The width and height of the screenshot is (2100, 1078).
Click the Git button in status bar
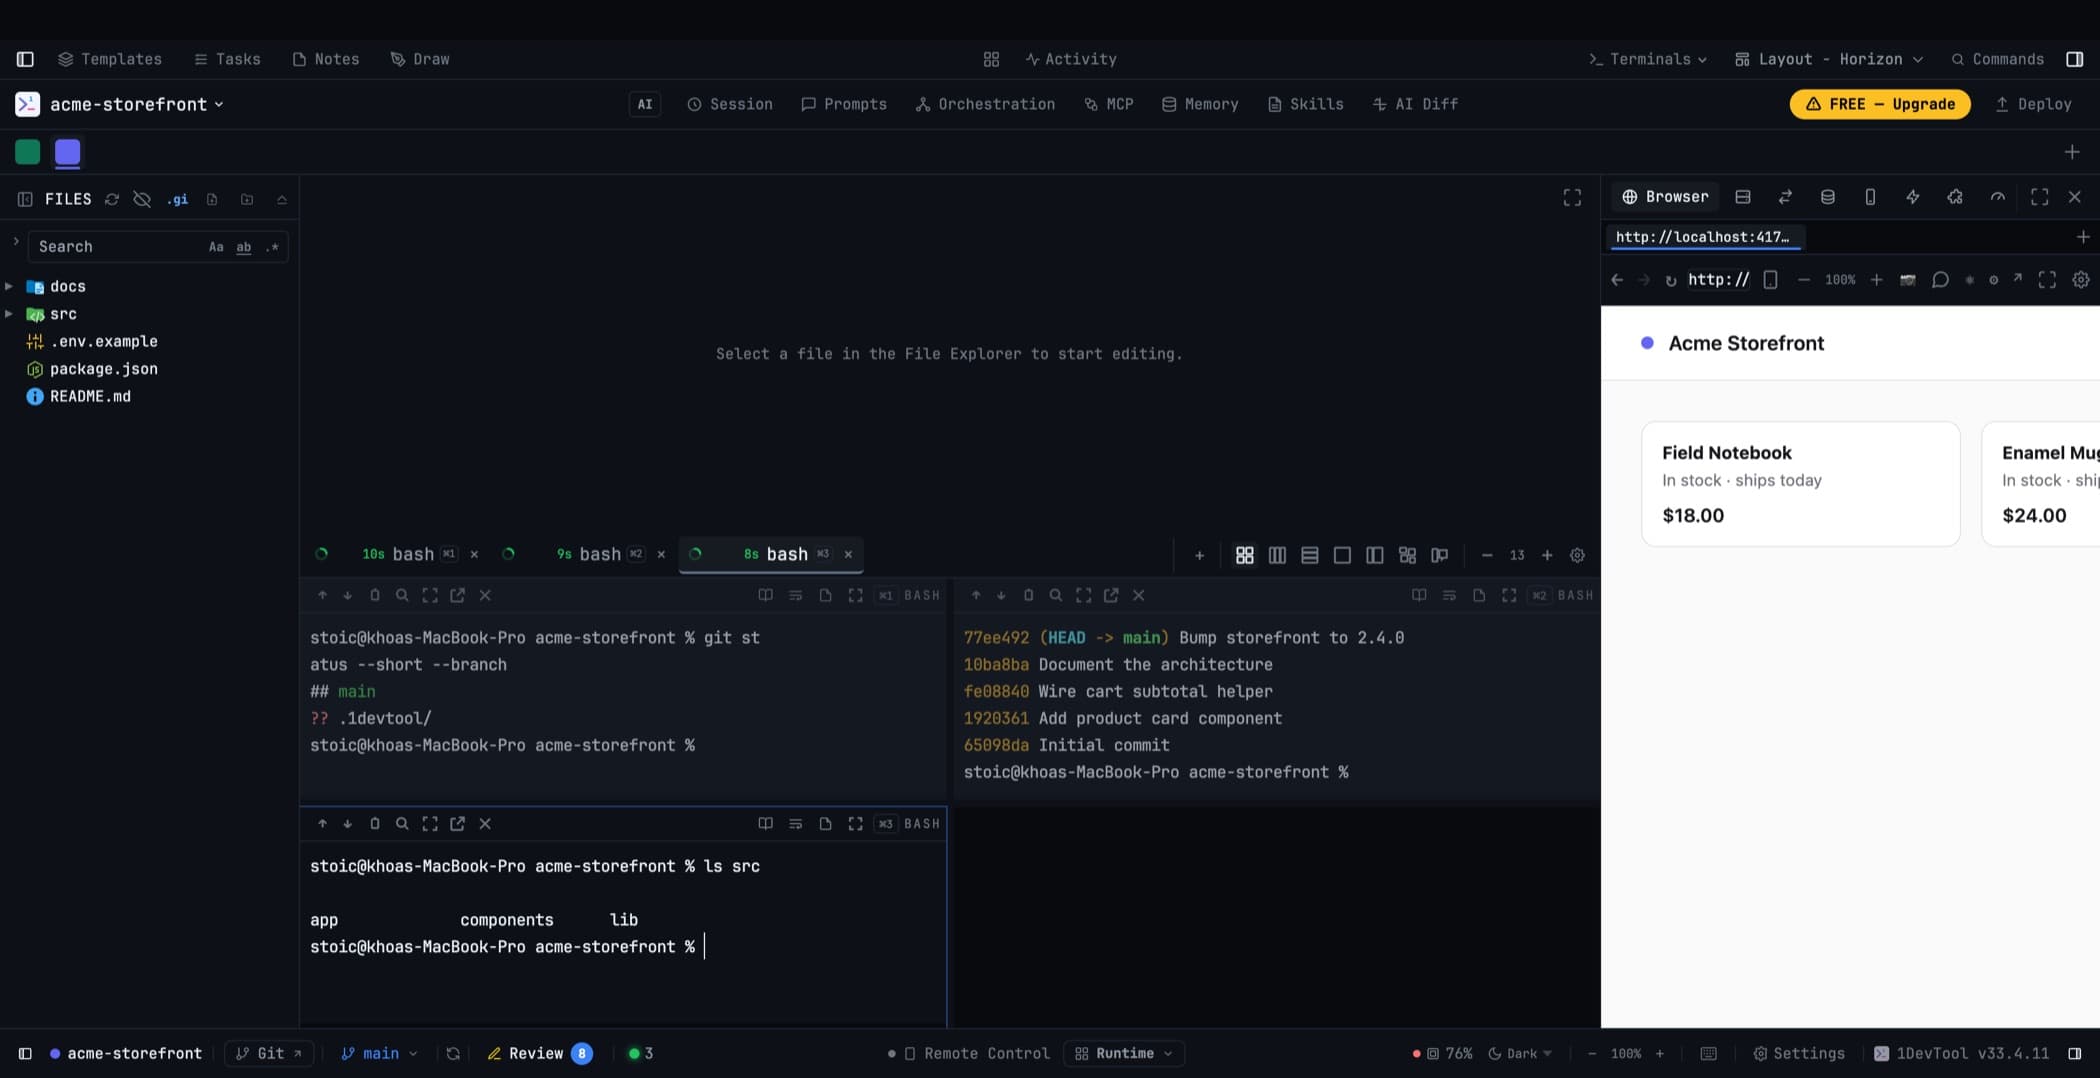pos(269,1053)
